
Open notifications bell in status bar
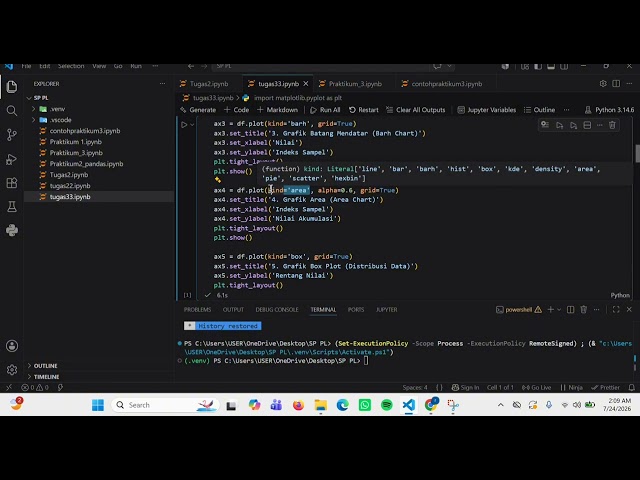(x=631, y=387)
